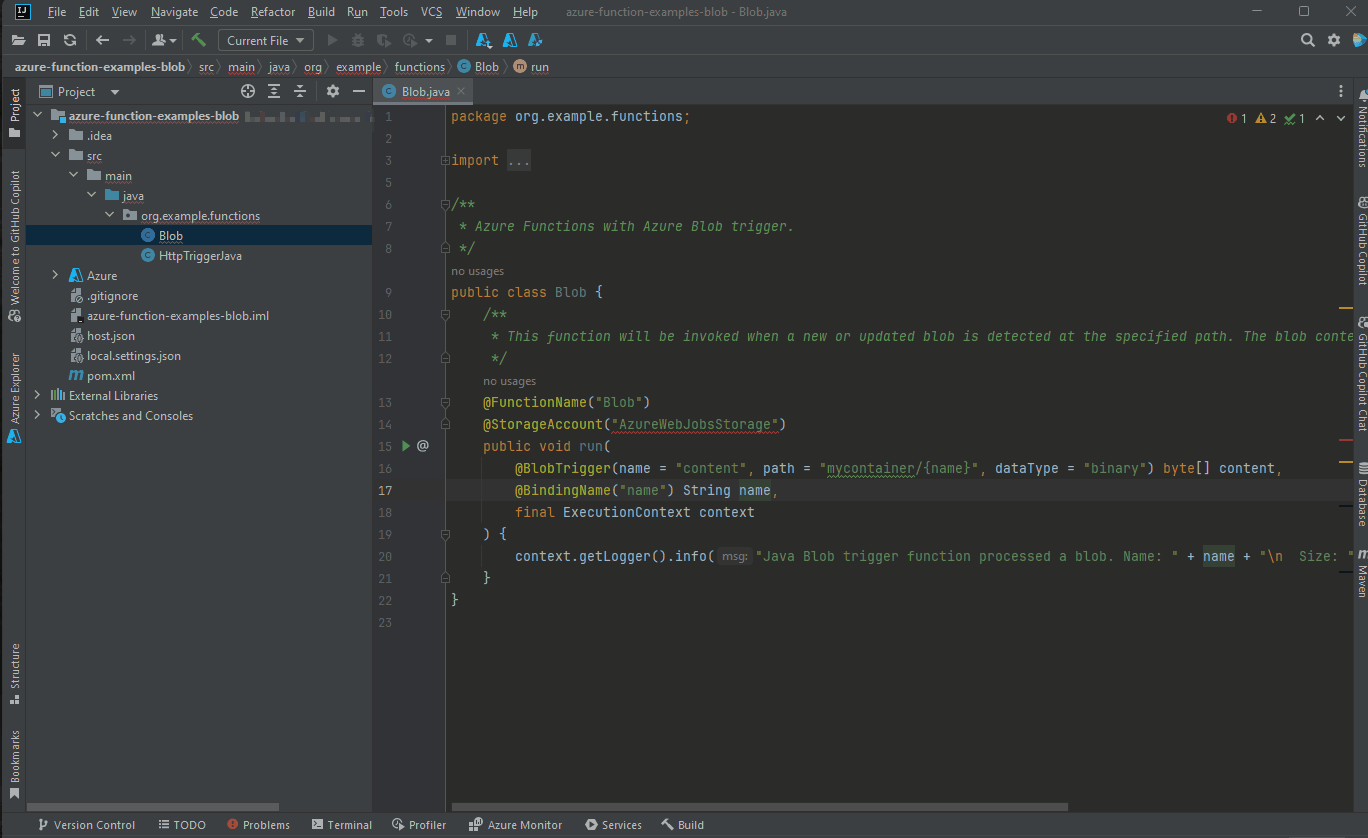The height and width of the screenshot is (838, 1368).
Task: Select host.json in project tree
Action: [102, 336]
